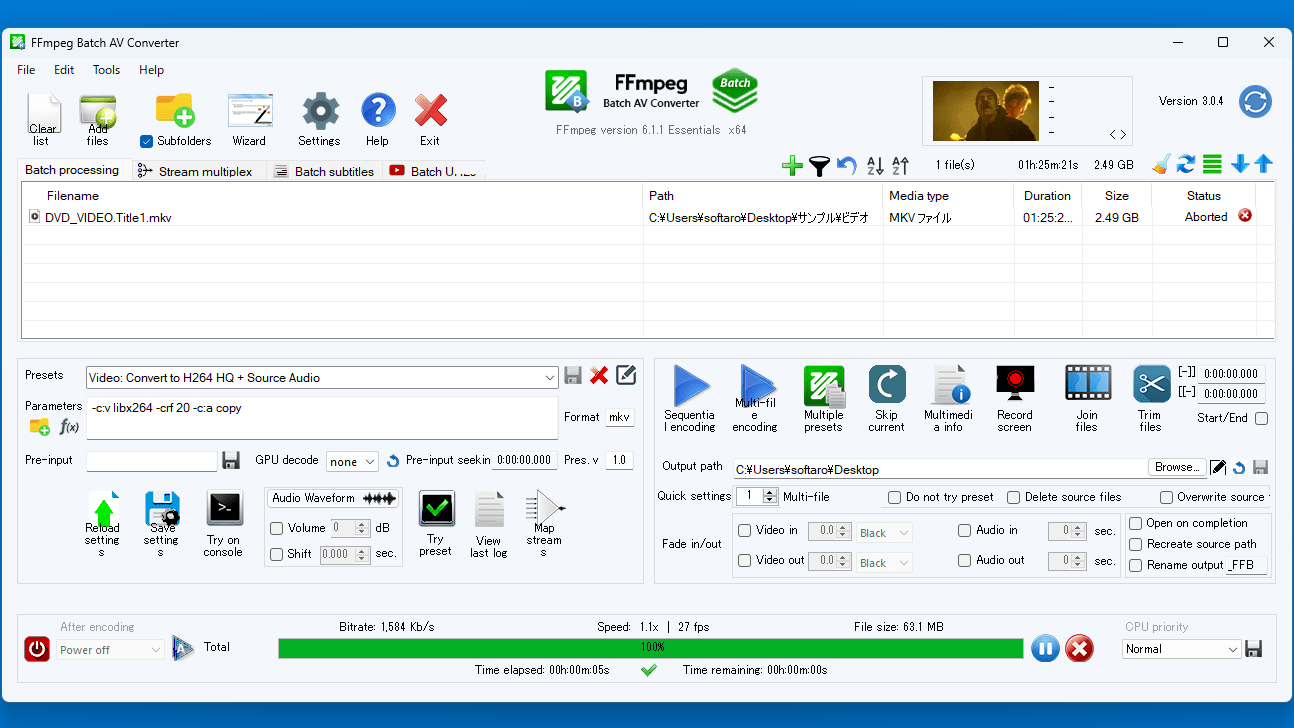
Task: Enable Open on completion checkbox
Action: click(1135, 523)
